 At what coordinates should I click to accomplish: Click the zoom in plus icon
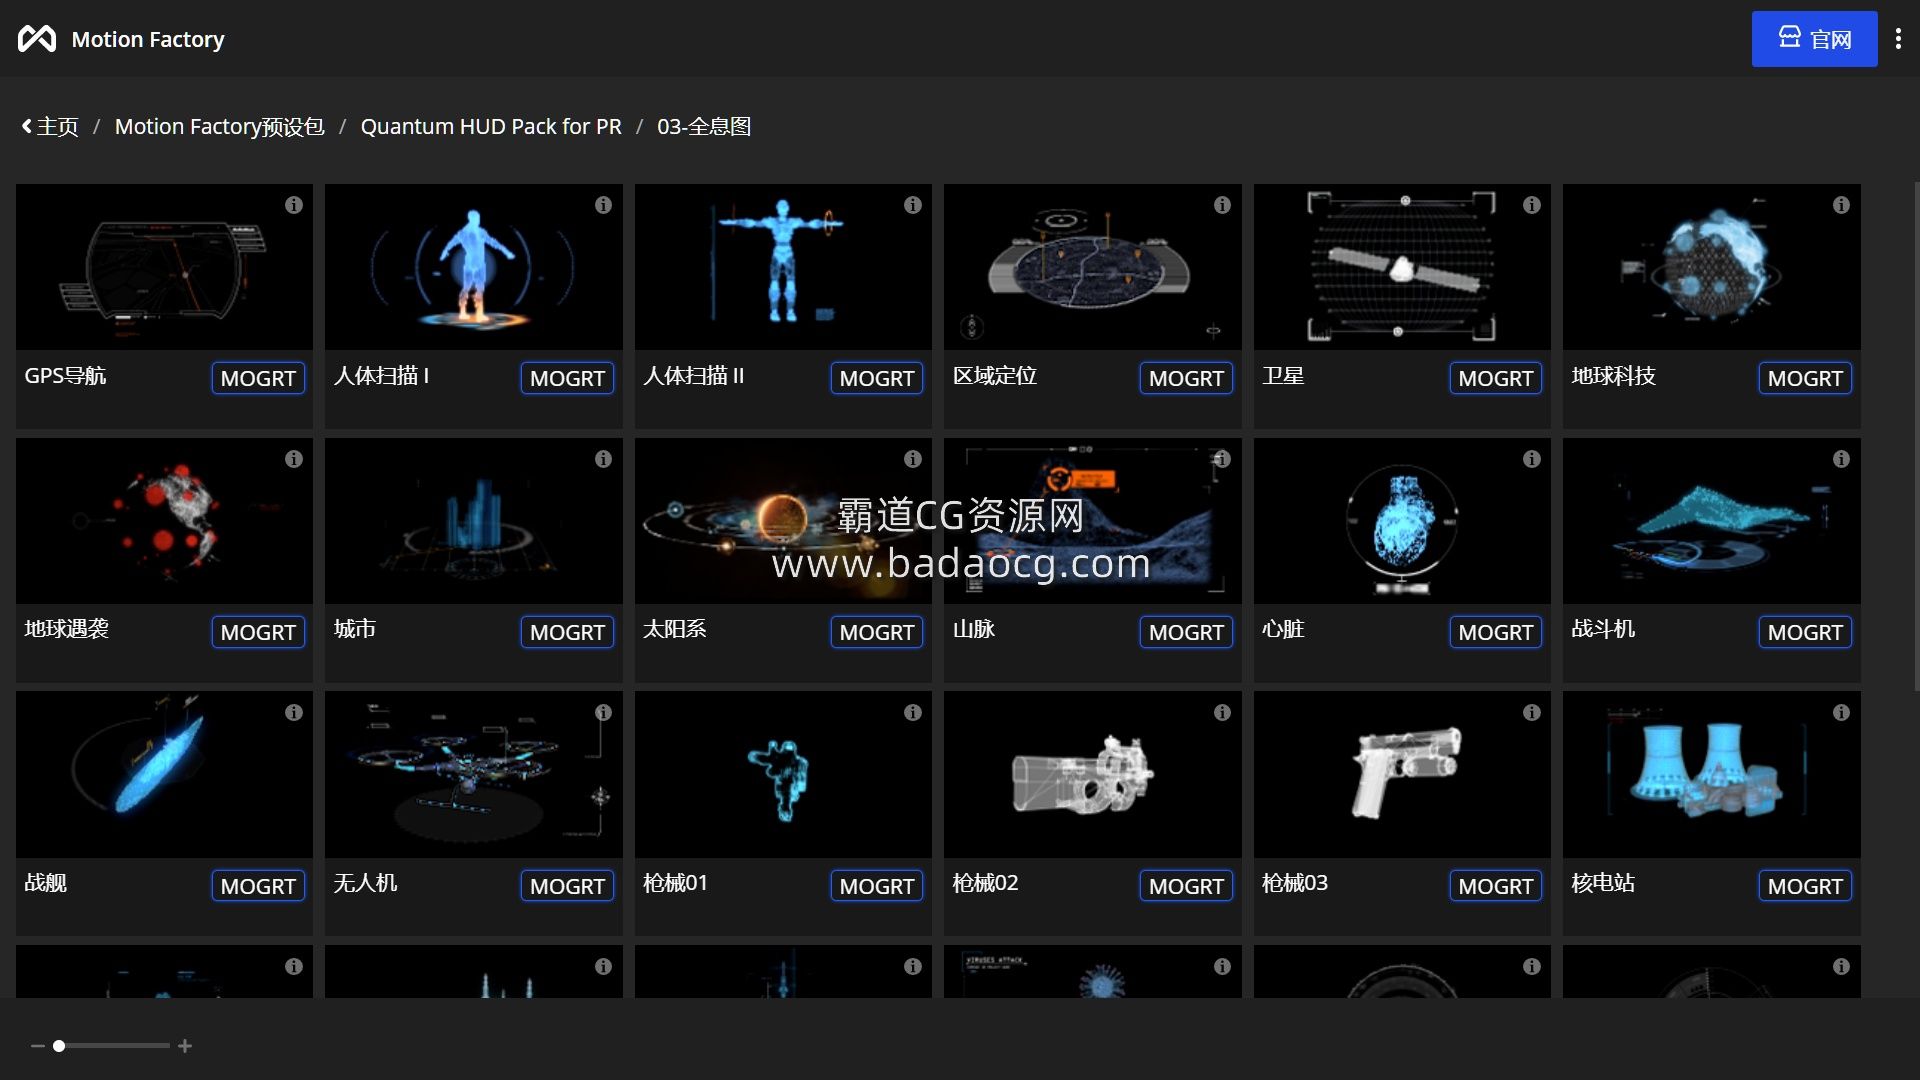click(x=185, y=1046)
